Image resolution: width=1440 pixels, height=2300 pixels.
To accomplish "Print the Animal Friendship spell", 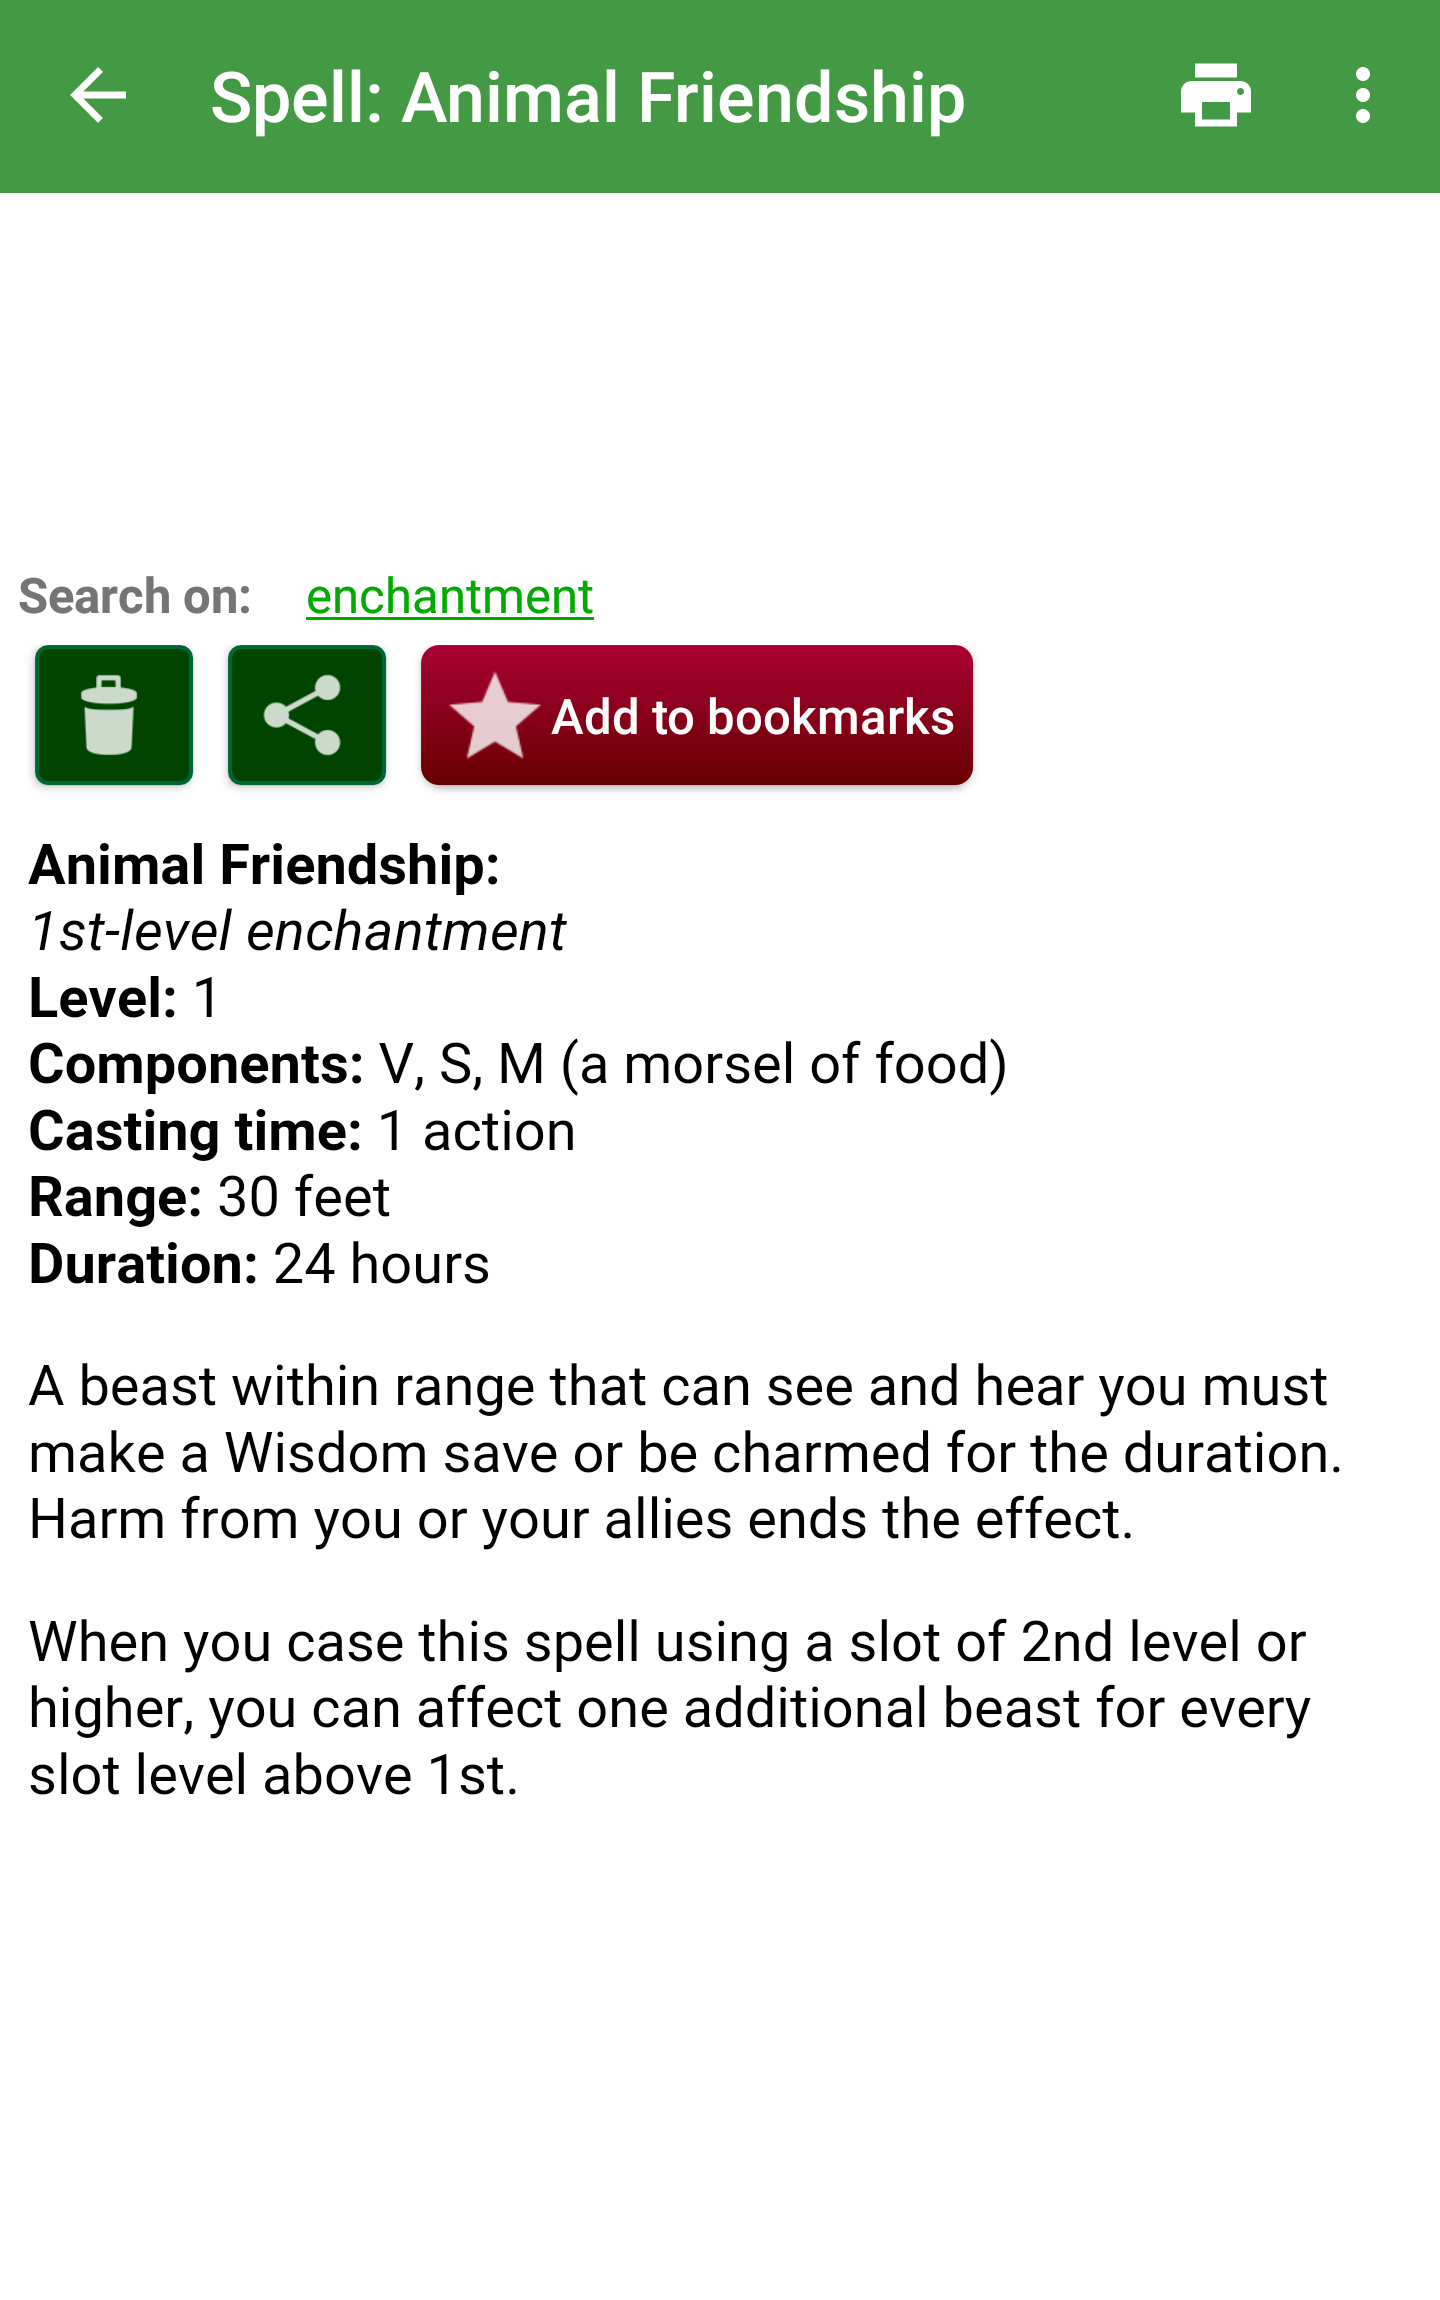I will click(x=1215, y=96).
